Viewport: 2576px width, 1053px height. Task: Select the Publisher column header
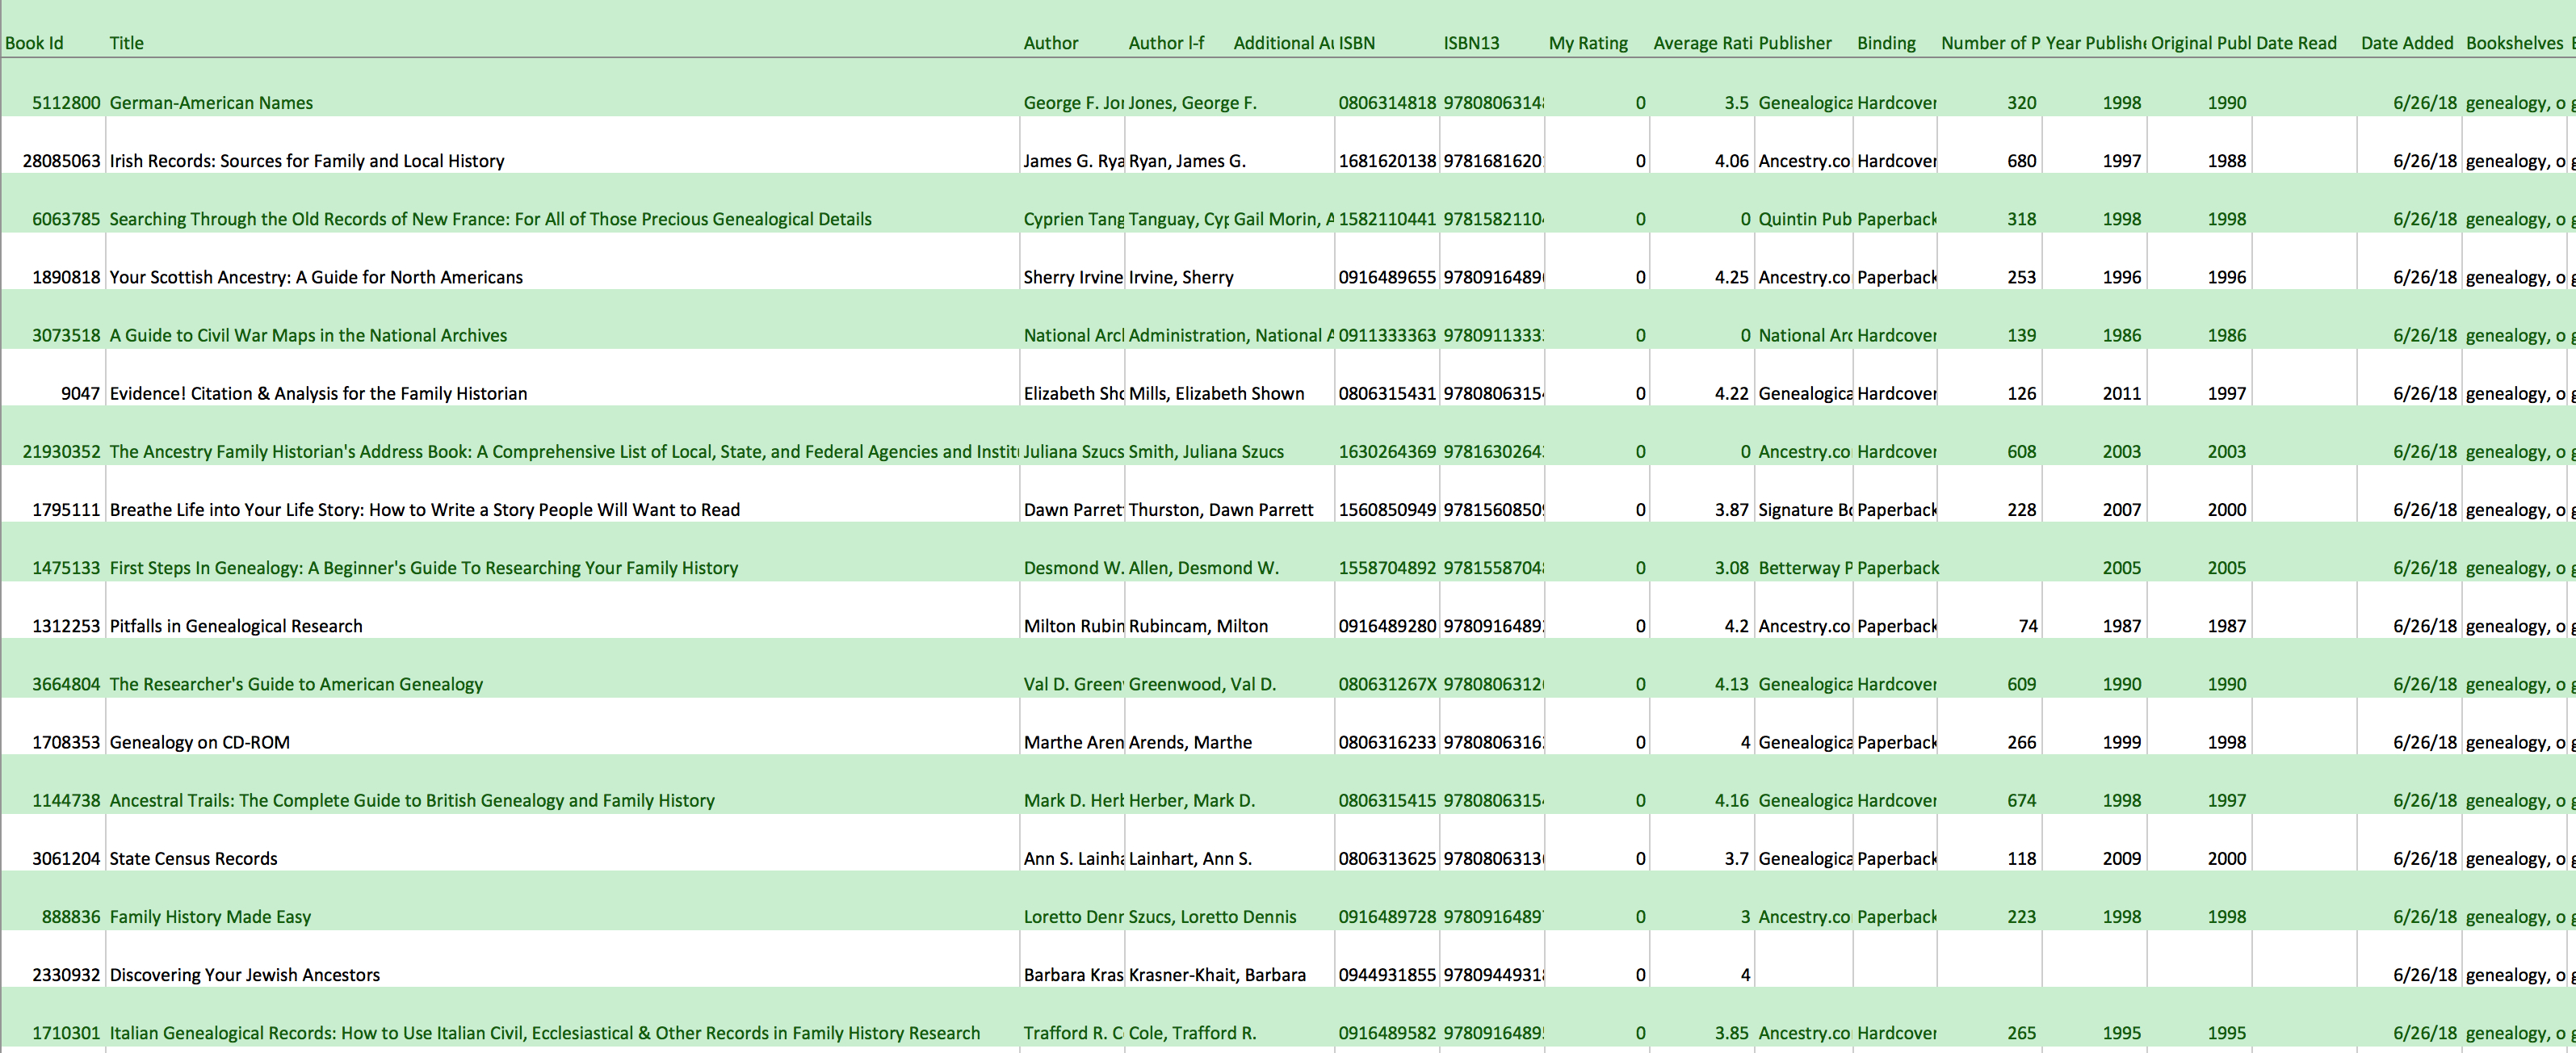(x=1796, y=43)
